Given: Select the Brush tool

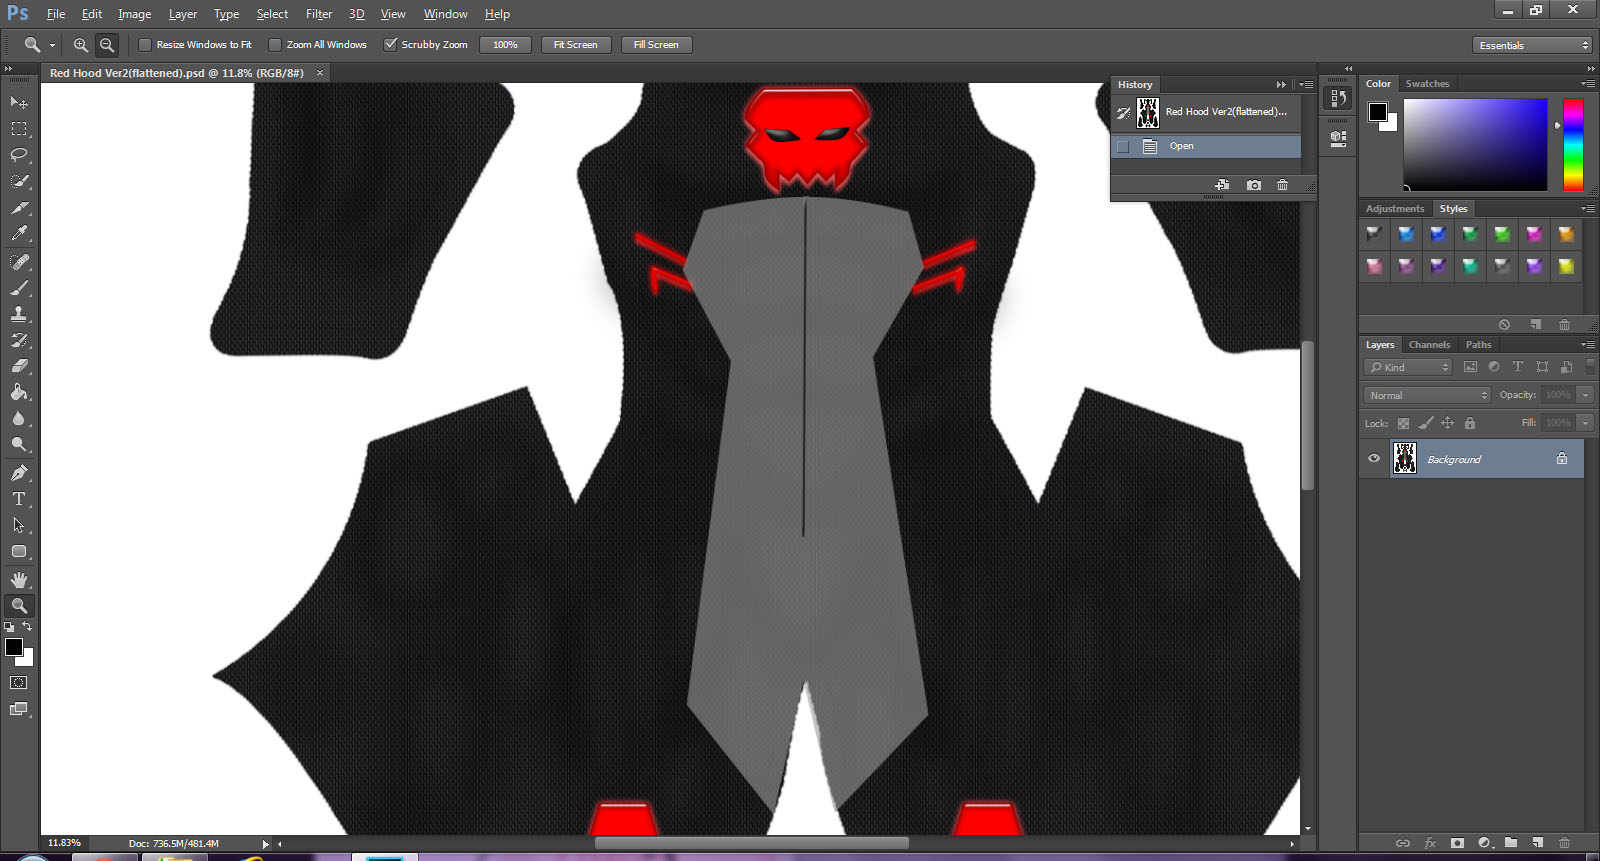Looking at the screenshot, I should (18, 288).
